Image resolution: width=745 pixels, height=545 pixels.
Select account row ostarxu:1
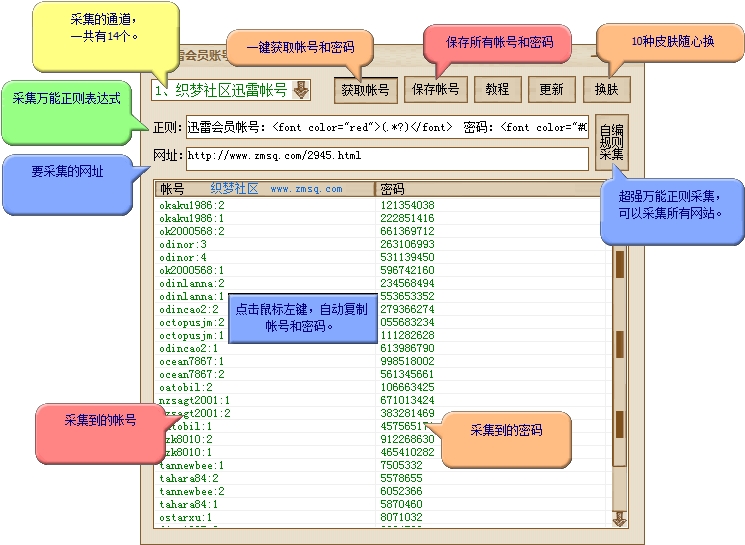point(186,517)
